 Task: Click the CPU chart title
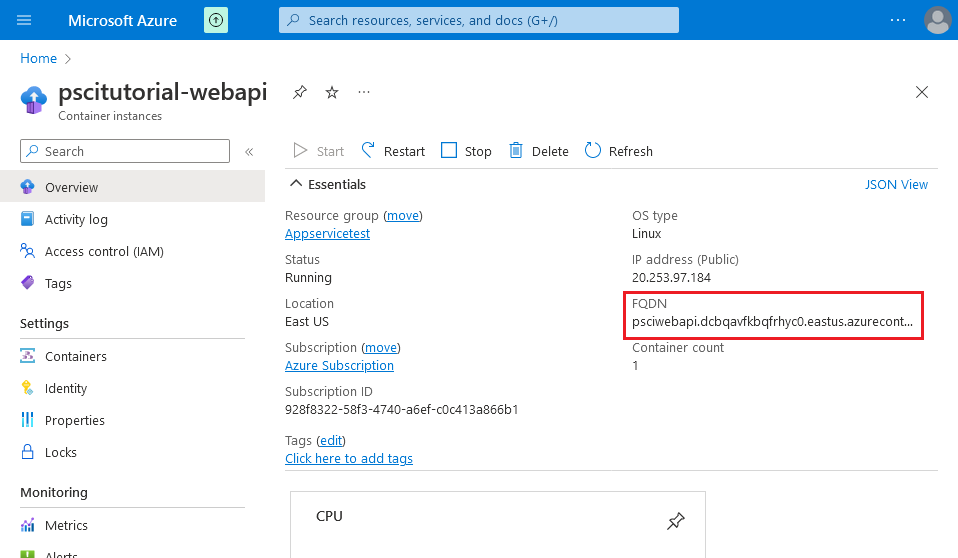point(329,516)
